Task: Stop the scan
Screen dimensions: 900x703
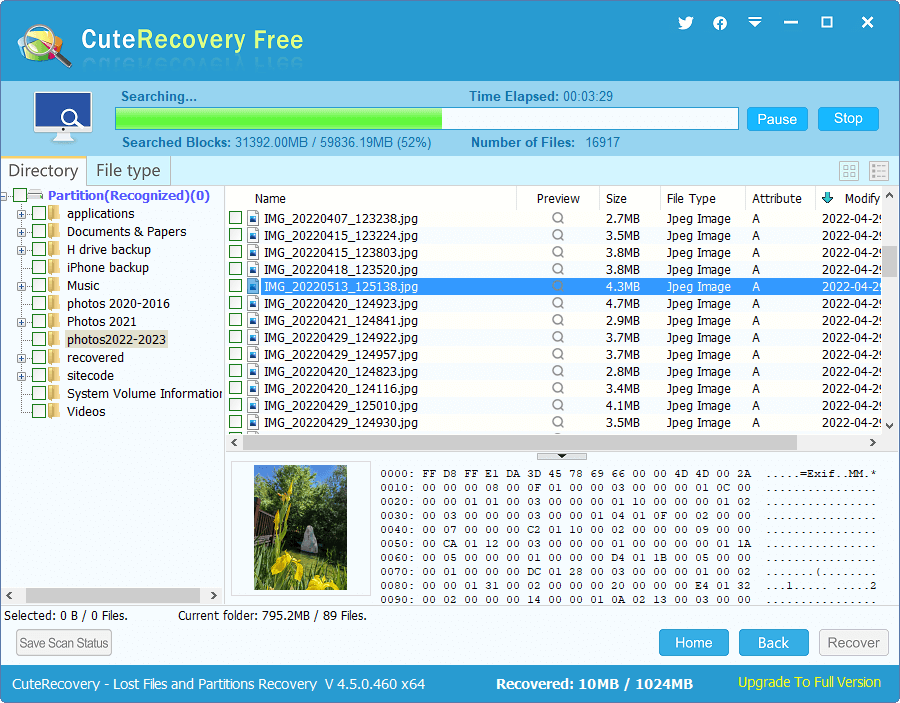Action: coord(848,118)
